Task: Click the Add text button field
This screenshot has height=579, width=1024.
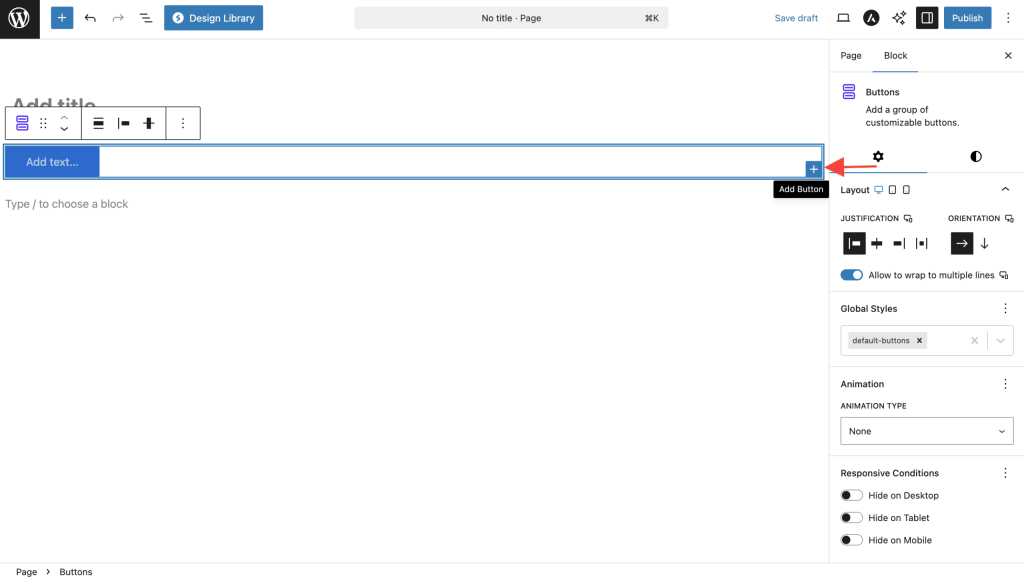Action: tap(52, 162)
